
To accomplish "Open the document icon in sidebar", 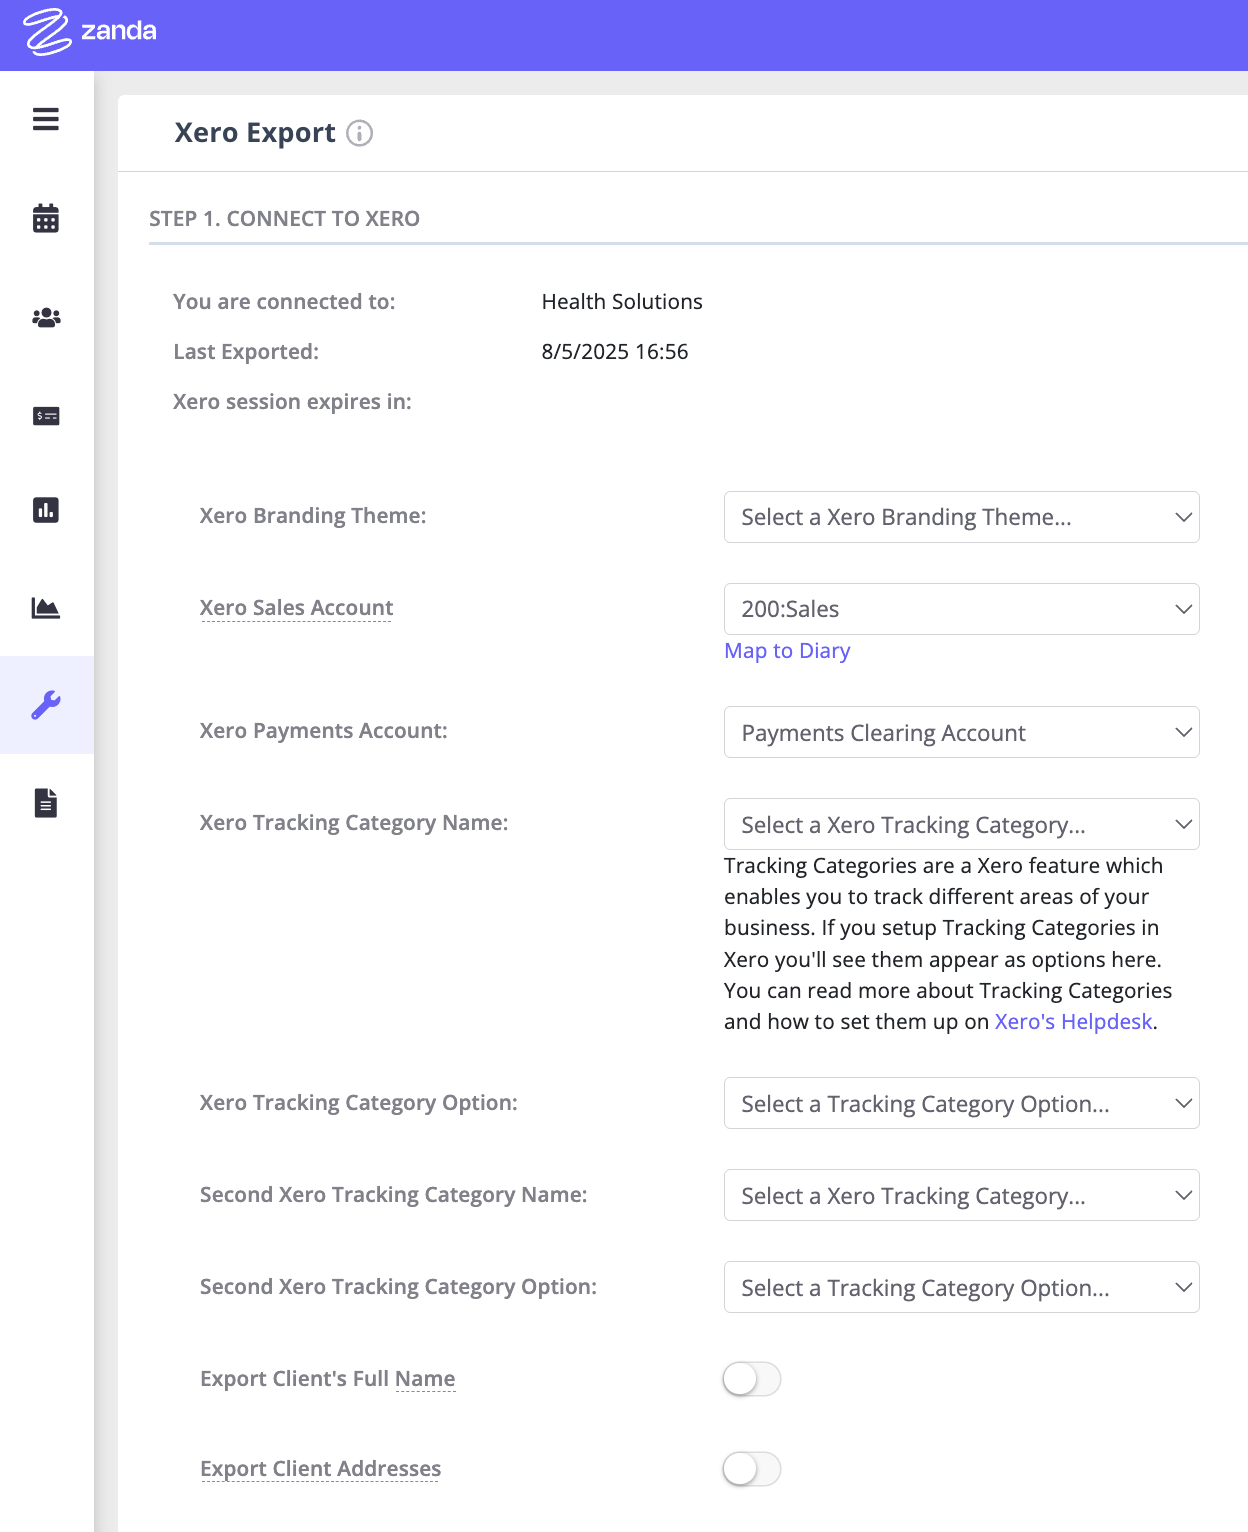I will 46,803.
